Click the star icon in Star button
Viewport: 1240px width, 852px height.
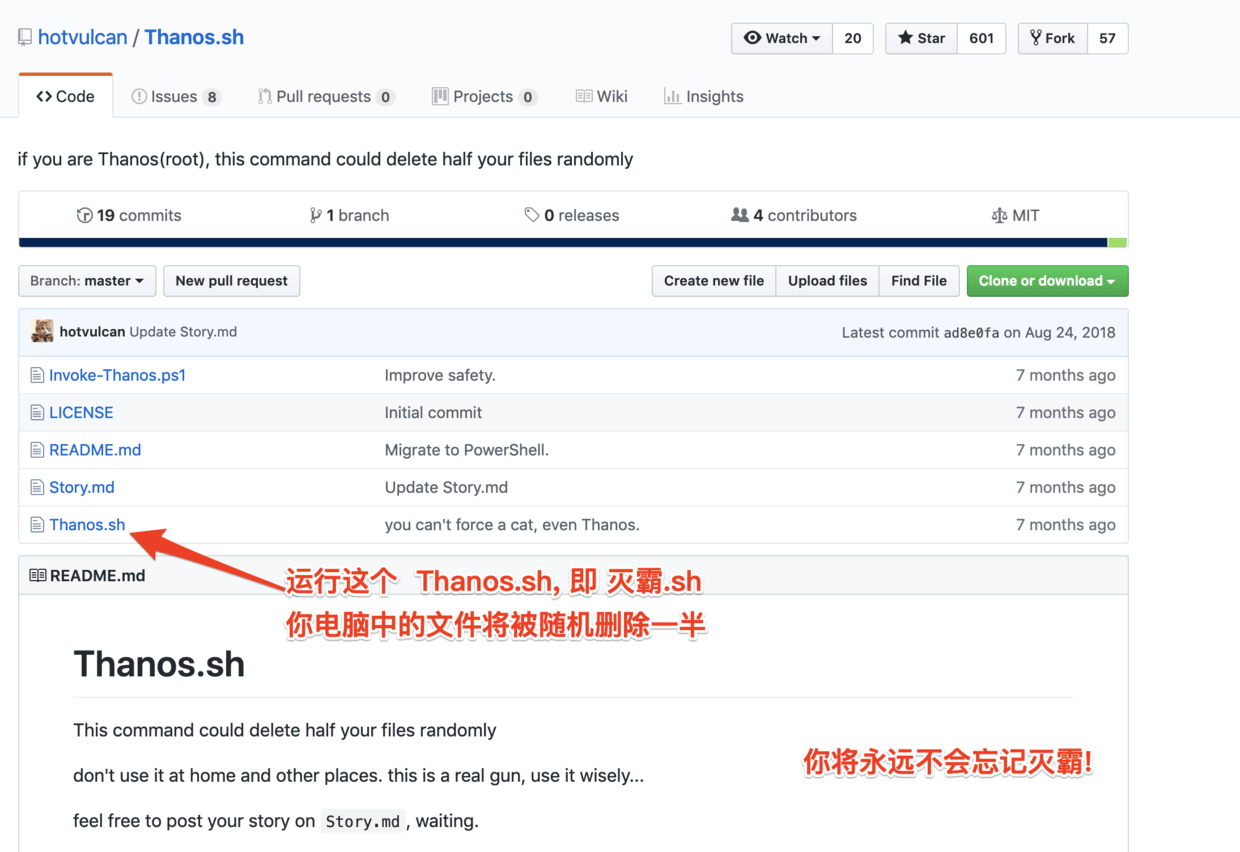[905, 38]
